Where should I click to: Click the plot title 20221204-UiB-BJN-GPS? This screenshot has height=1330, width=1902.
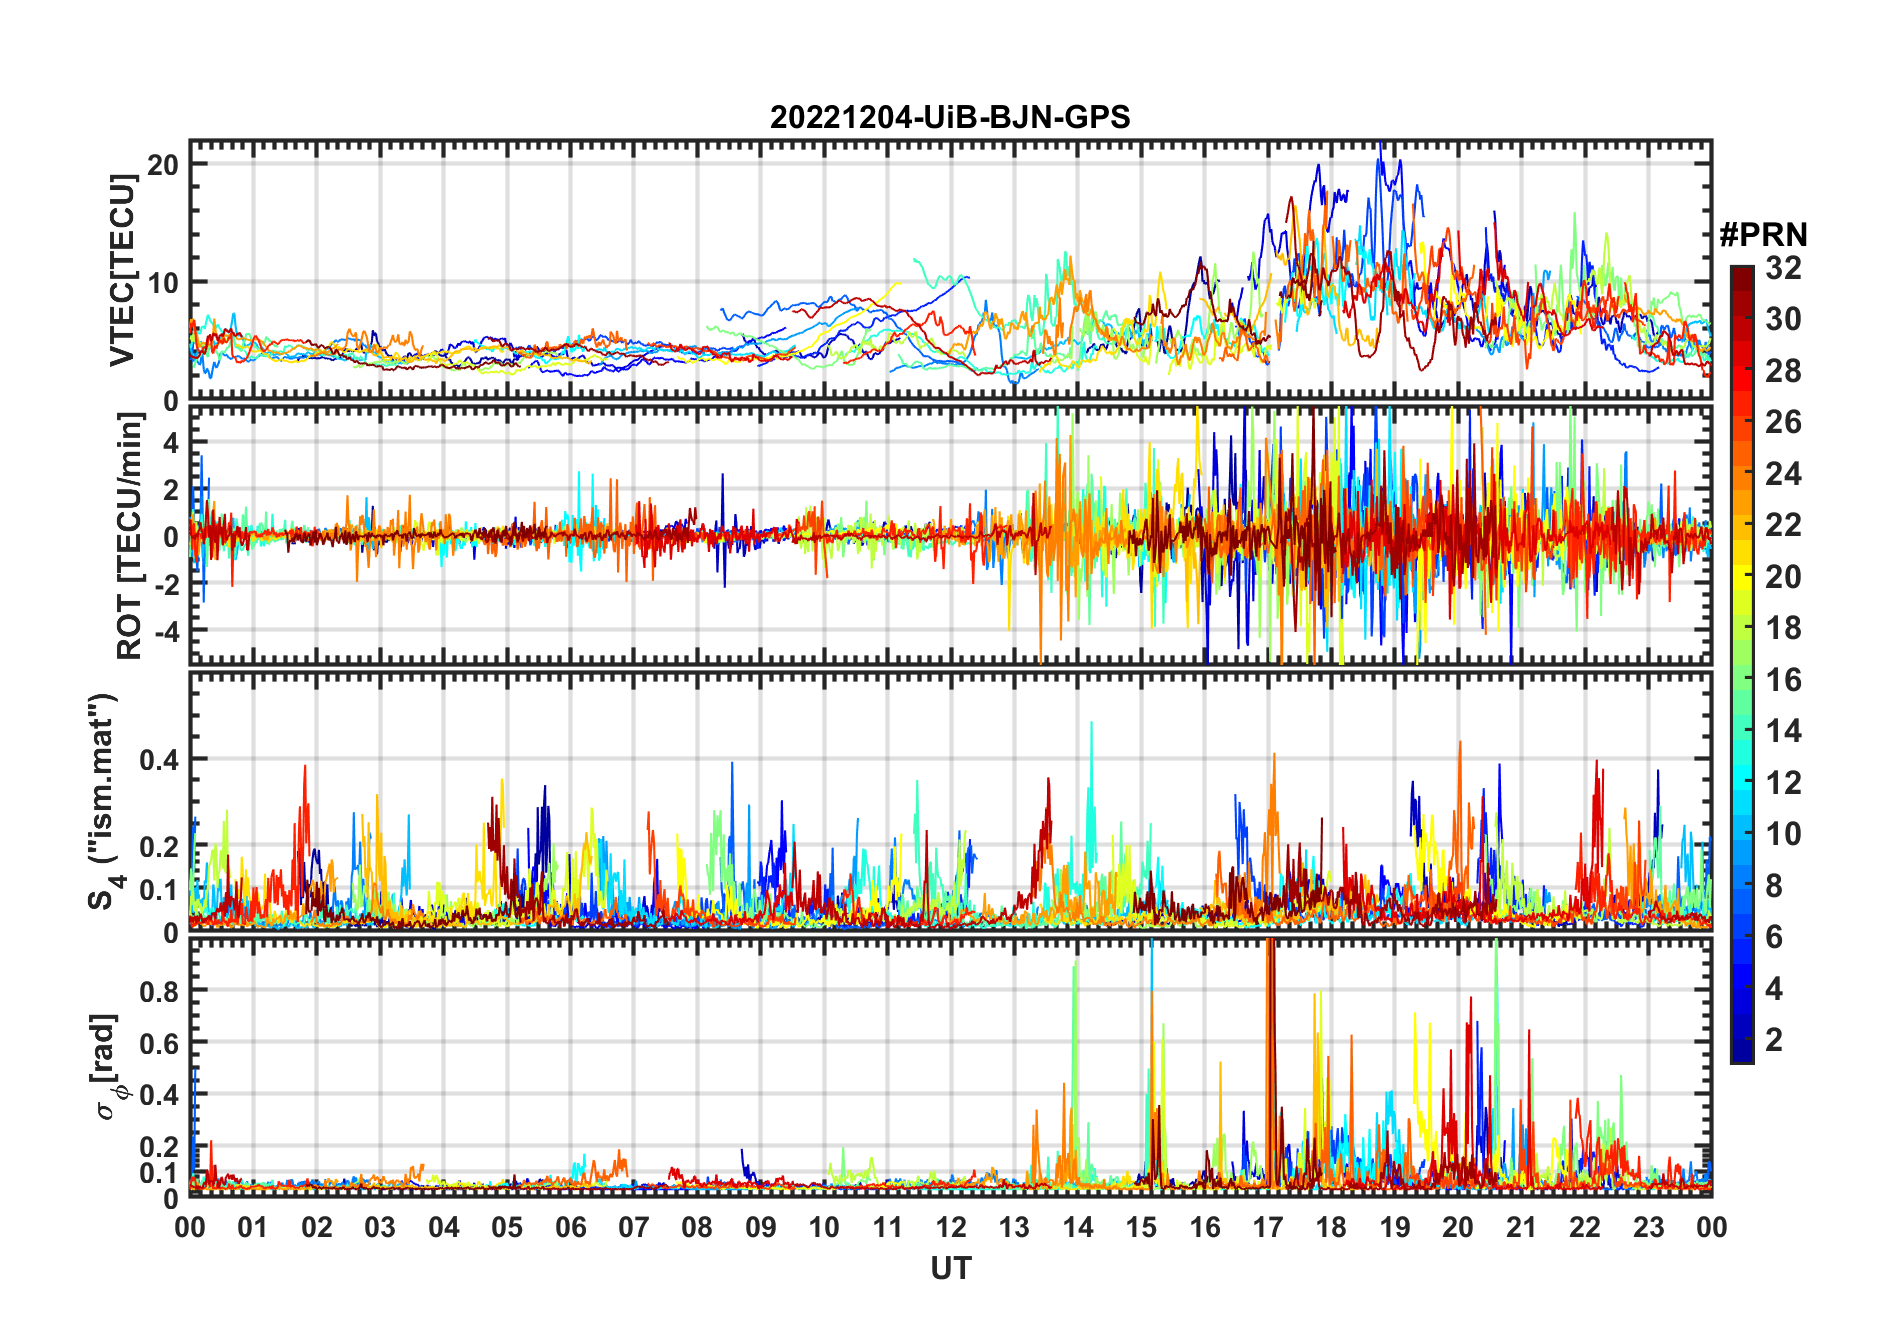click(x=950, y=117)
